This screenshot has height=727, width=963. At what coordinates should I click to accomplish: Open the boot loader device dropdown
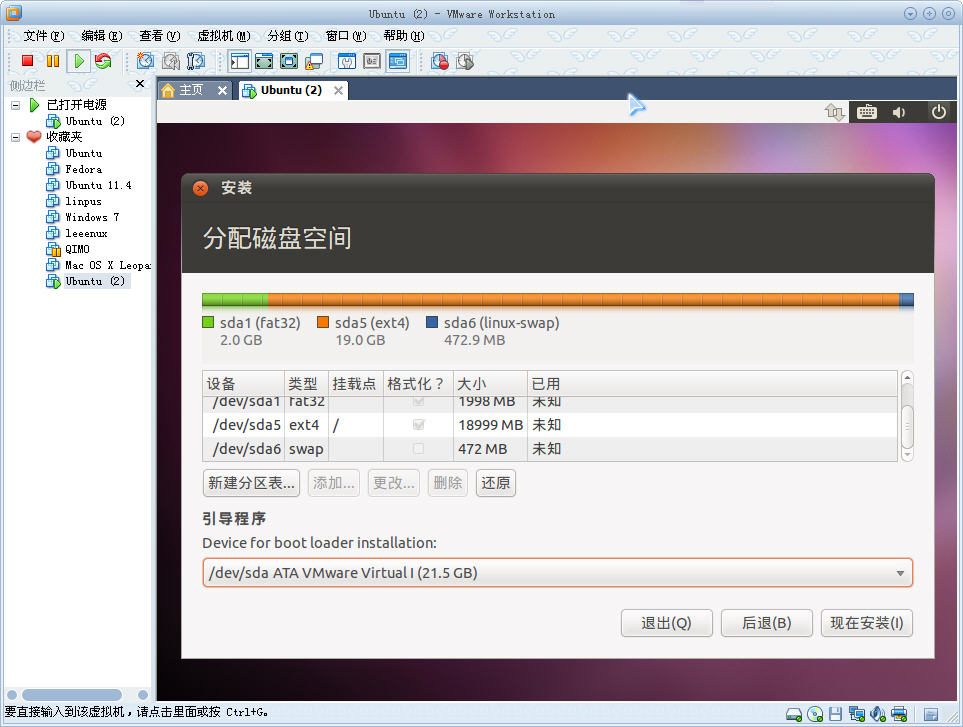557,573
